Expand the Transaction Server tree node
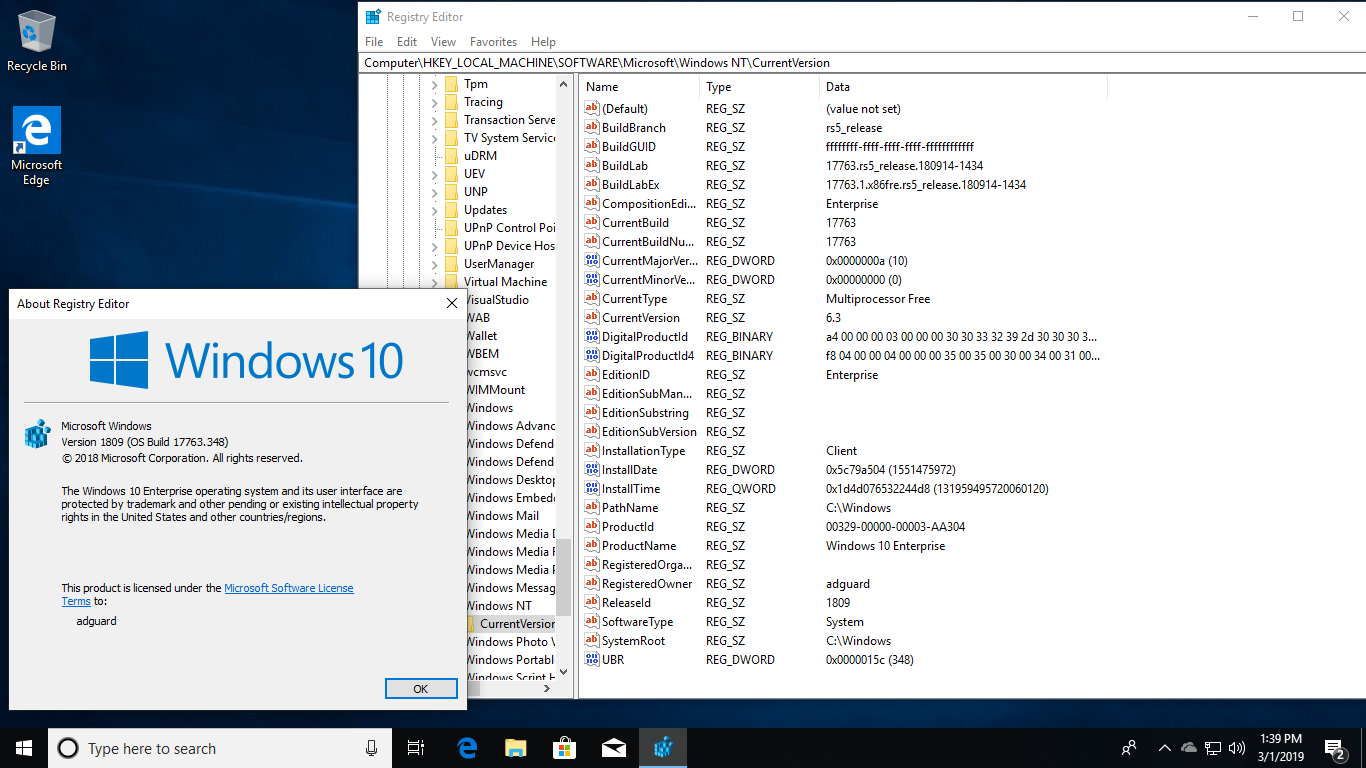Viewport: 1366px width, 768px height. (434, 120)
